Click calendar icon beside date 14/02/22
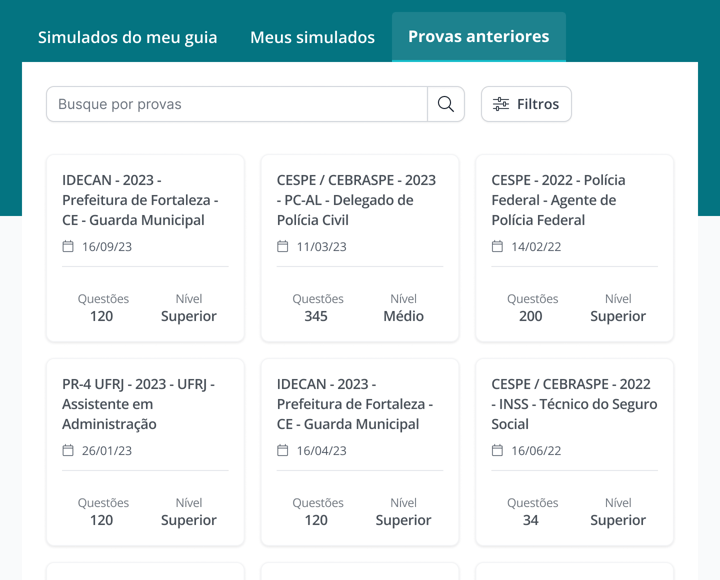The image size is (720, 580). pyautogui.click(x=497, y=246)
